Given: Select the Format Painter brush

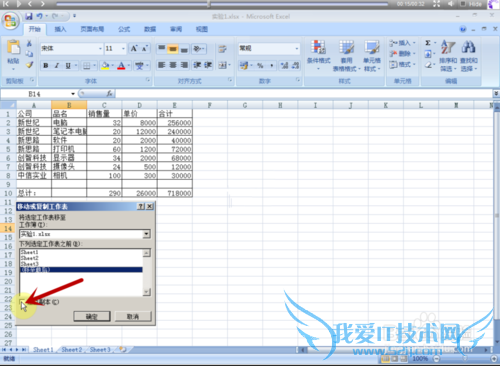Looking at the screenshot, I should tap(29, 65).
